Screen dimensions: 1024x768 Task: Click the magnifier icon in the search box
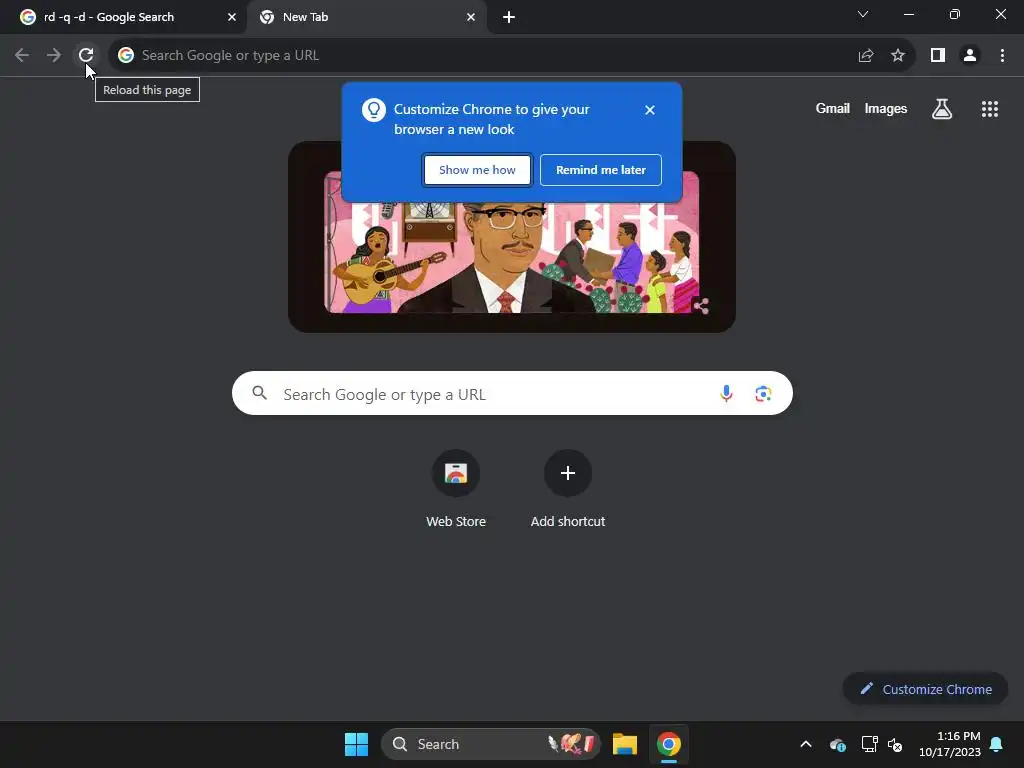(260, 393)
